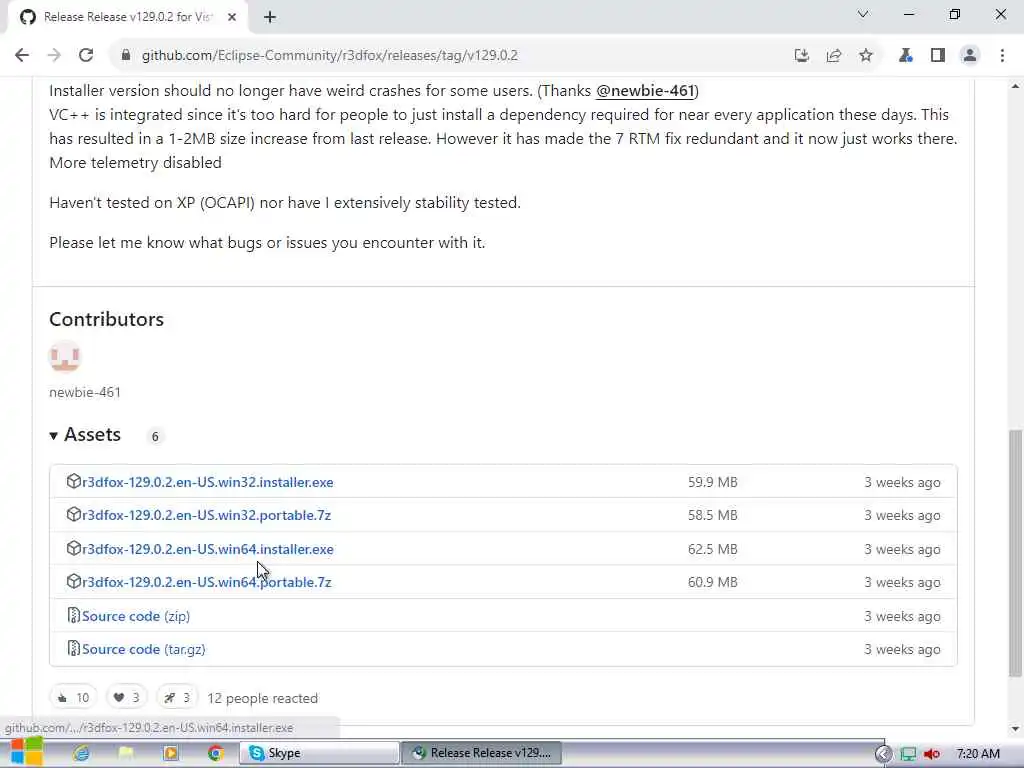Download Source code (tar.gz)
This screenshot has height=768, width=1024.
[x=144, y=649]
